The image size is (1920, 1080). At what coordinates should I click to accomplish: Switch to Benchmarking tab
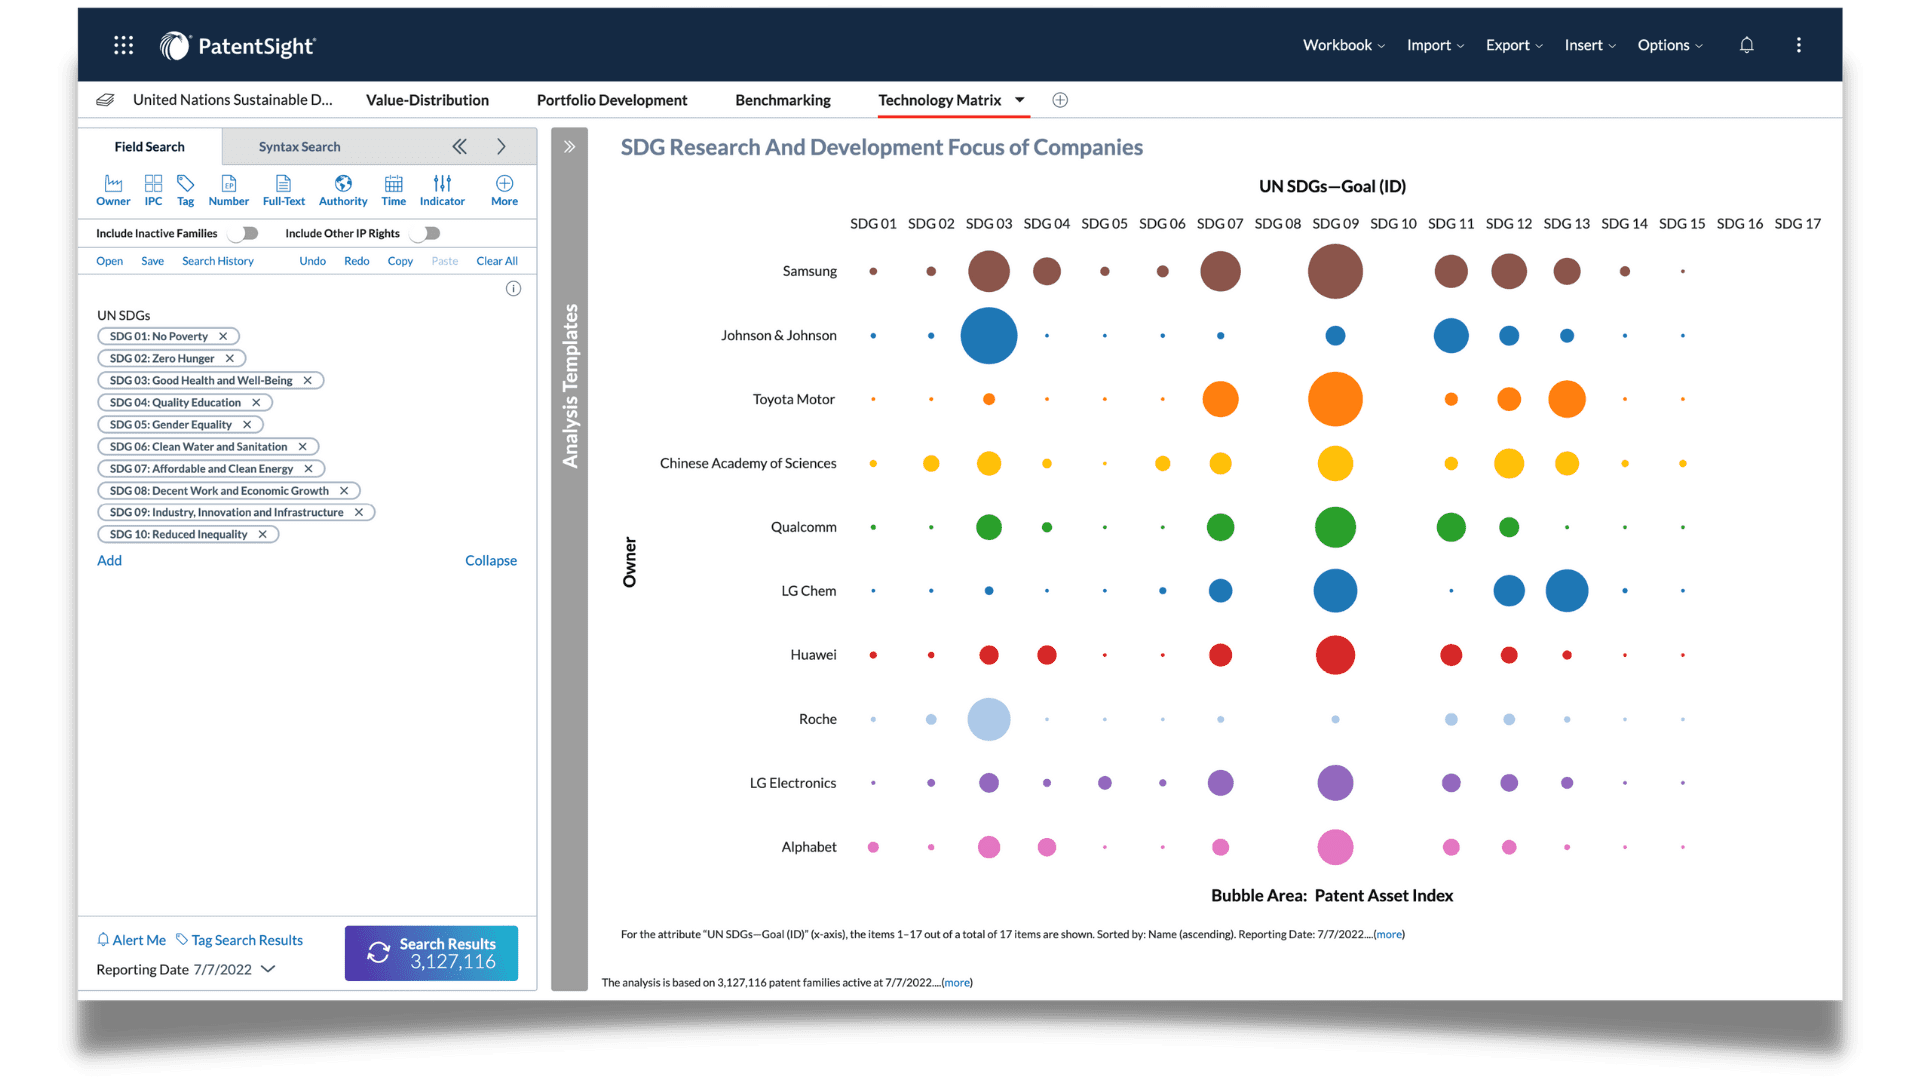783,100
